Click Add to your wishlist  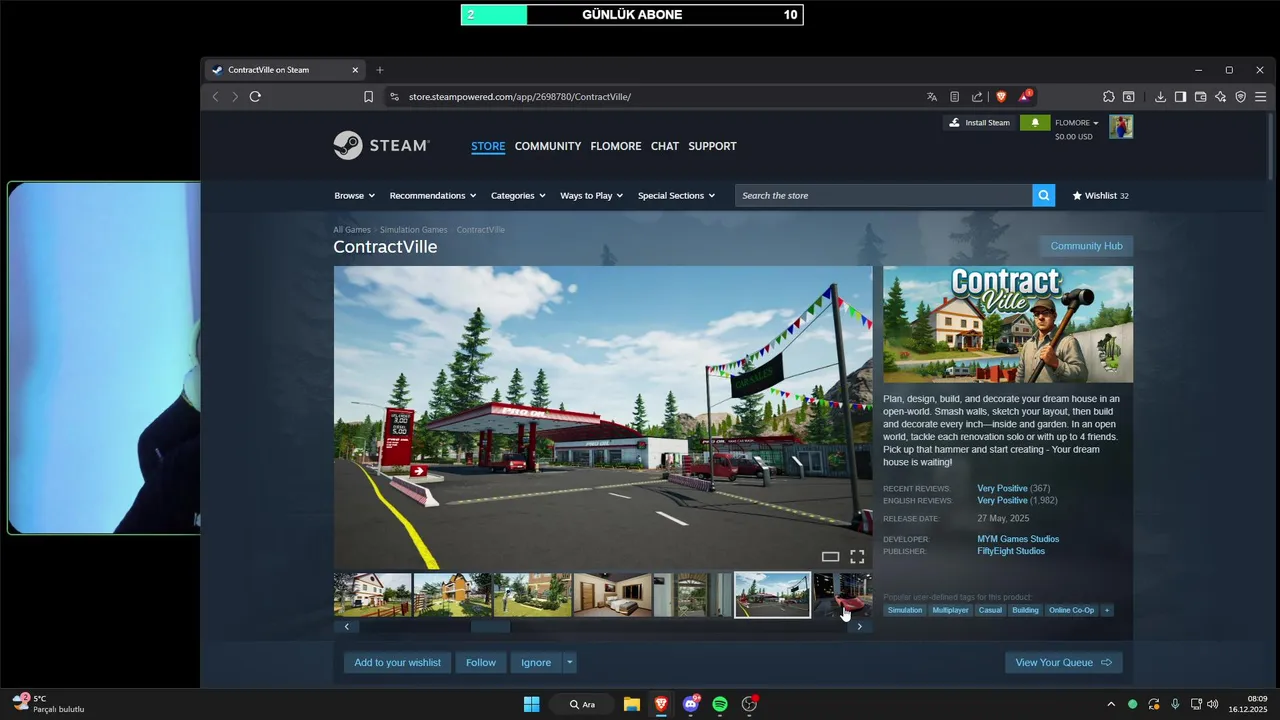397,662
